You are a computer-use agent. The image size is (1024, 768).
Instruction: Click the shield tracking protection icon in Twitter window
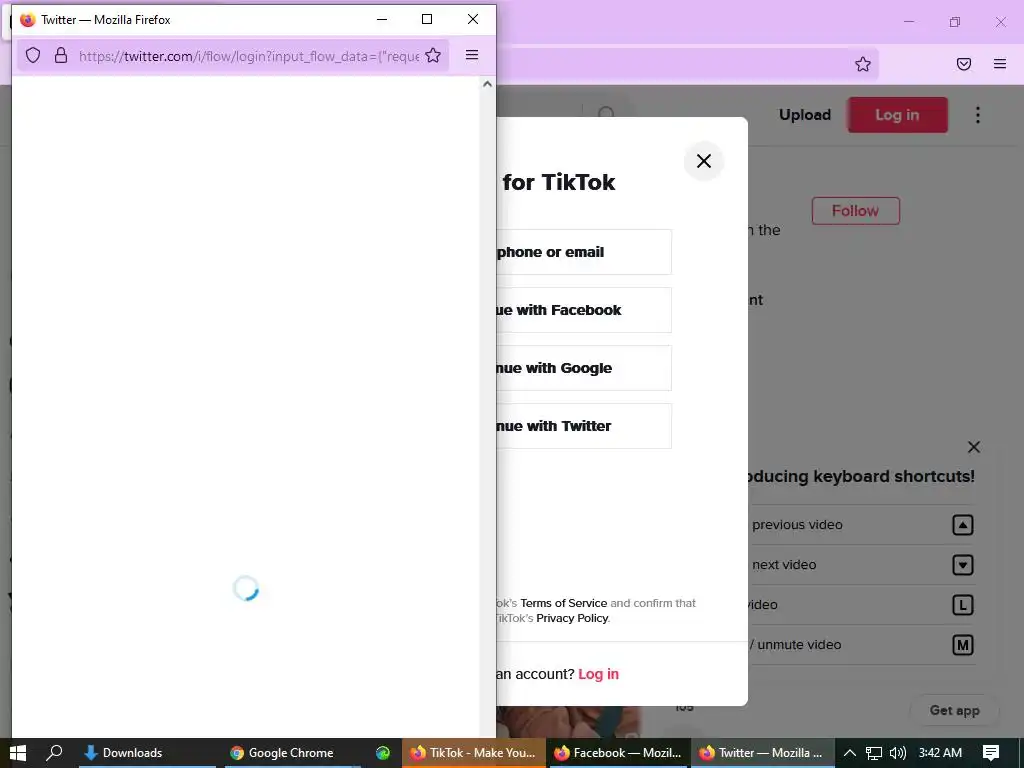[x=33, y=56]
